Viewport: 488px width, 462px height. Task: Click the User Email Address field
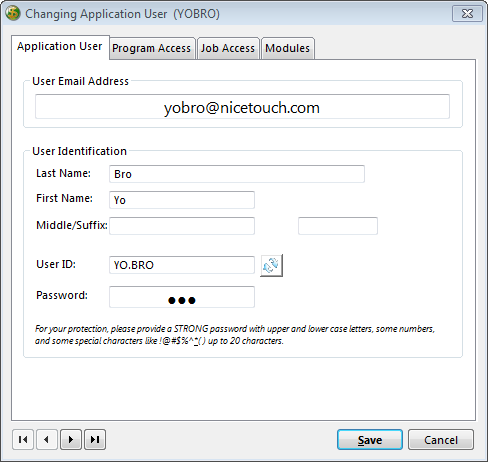click(242, 107)
